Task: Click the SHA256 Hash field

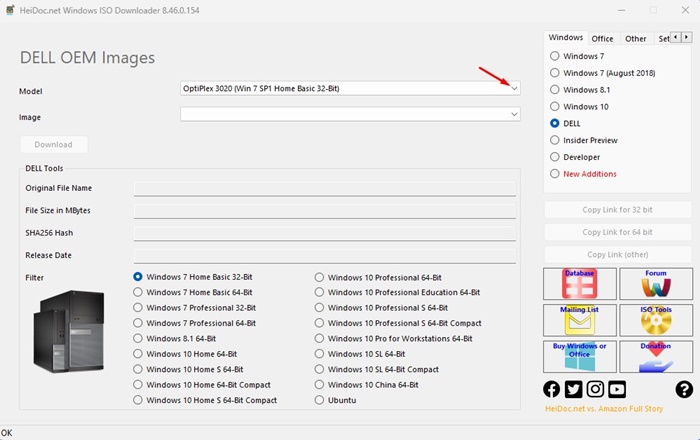Action: [325, 233]
